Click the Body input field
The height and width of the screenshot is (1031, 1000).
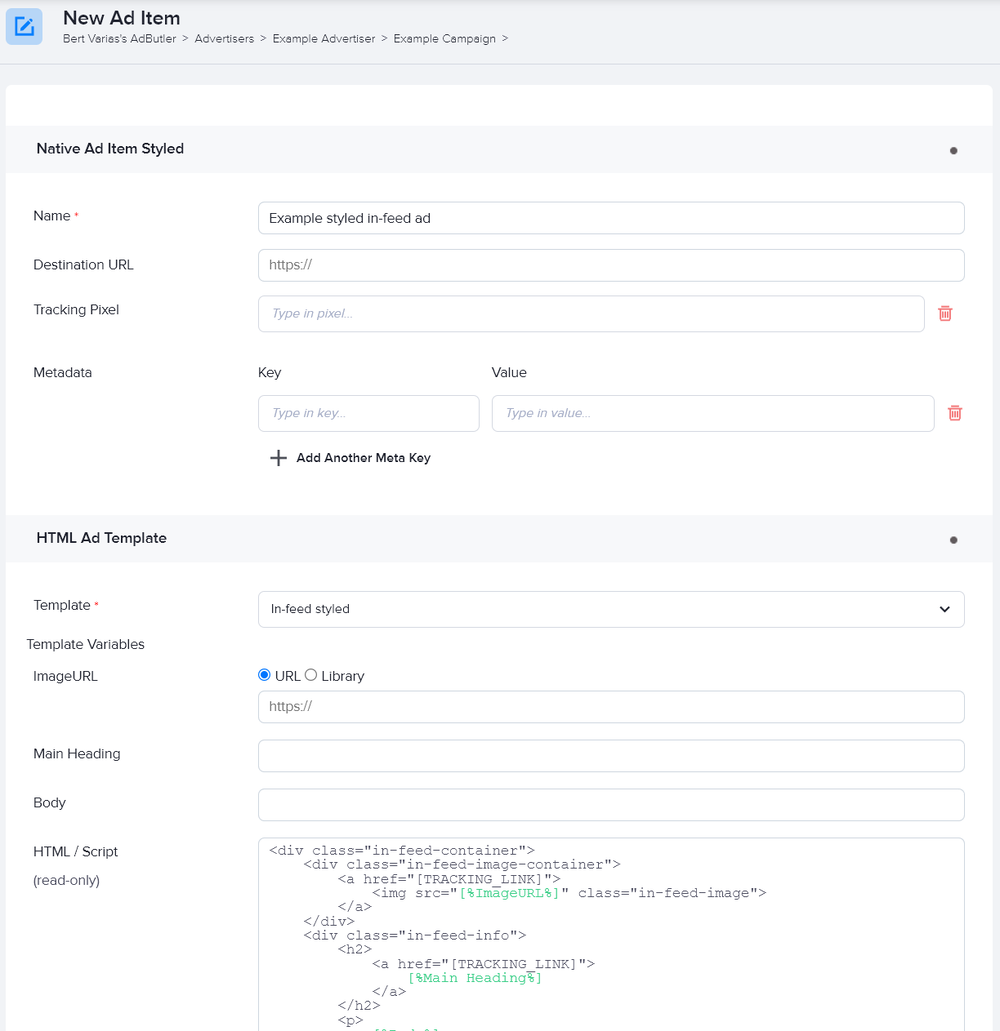[611, 804]
